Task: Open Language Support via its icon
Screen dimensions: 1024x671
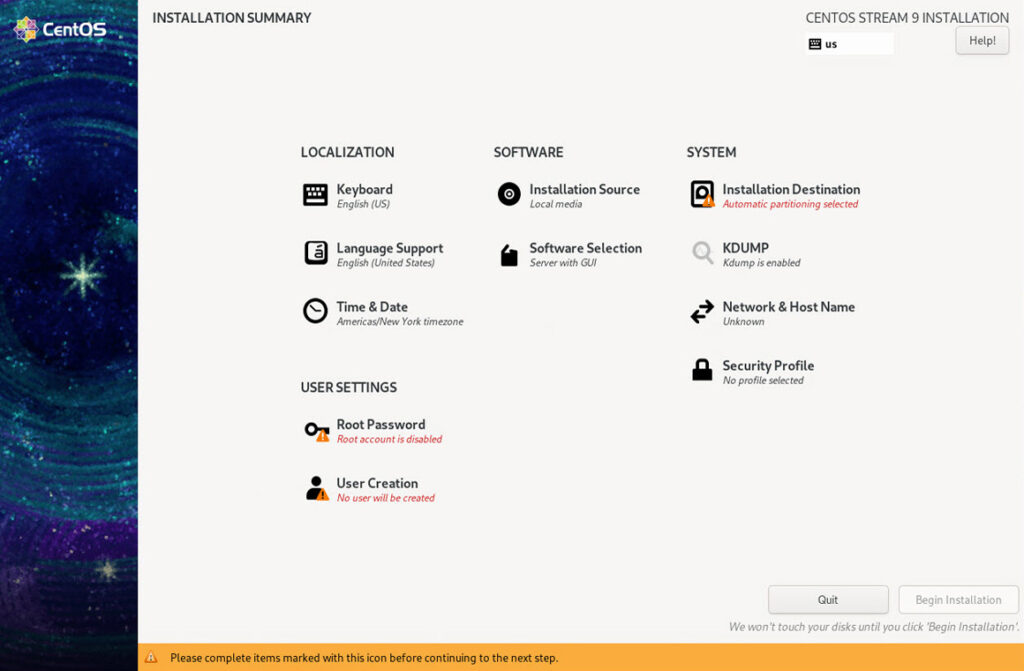Action: [315, 253]
